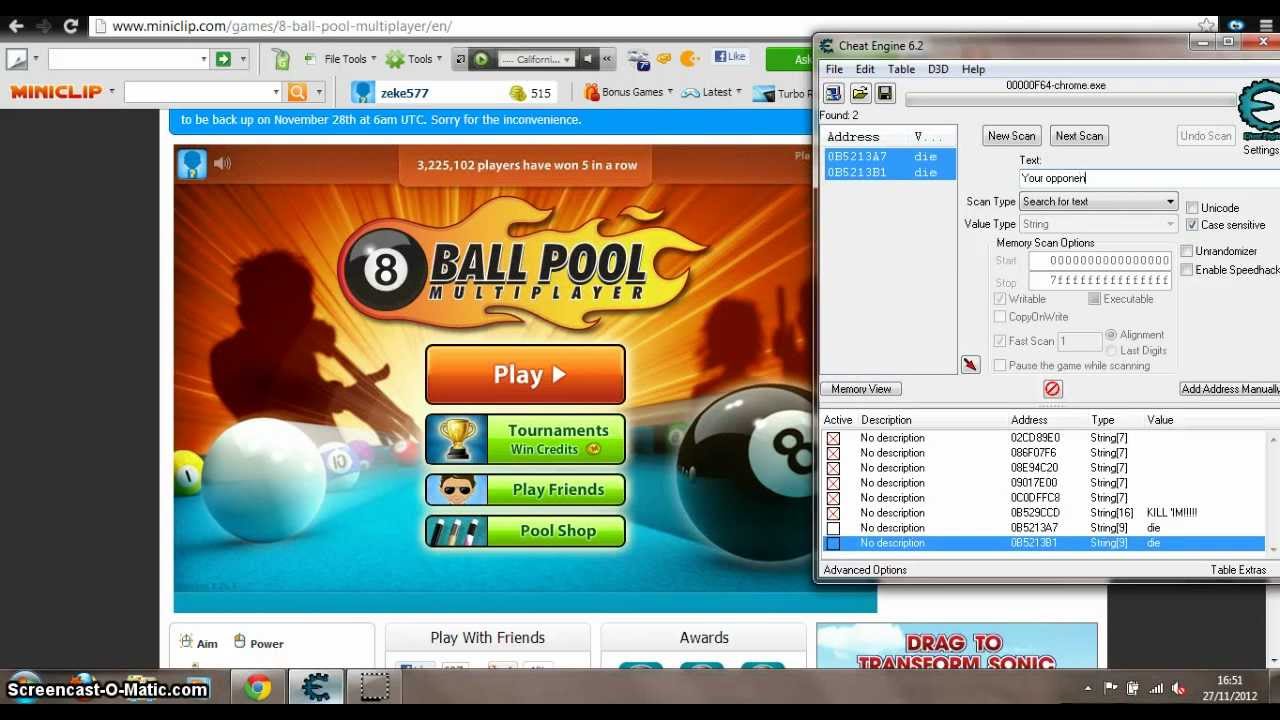Open the Edit menu in Cheat Engine
This screenshot has width=1280, height=720.
[x=865, y=69]
